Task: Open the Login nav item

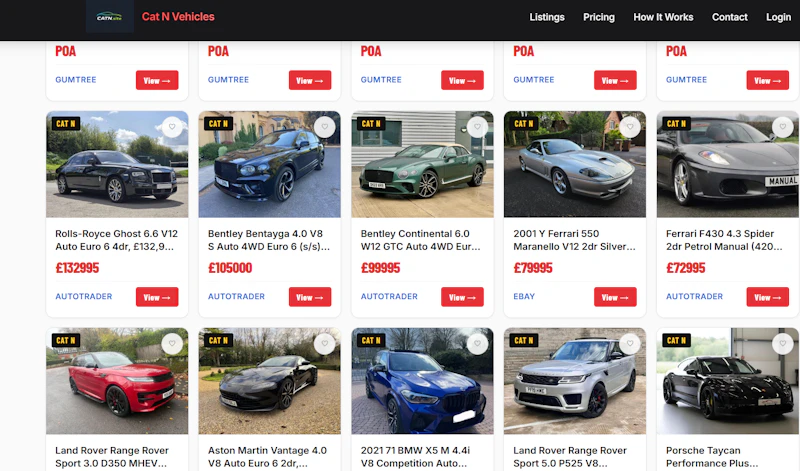Action: pos(779,17)
